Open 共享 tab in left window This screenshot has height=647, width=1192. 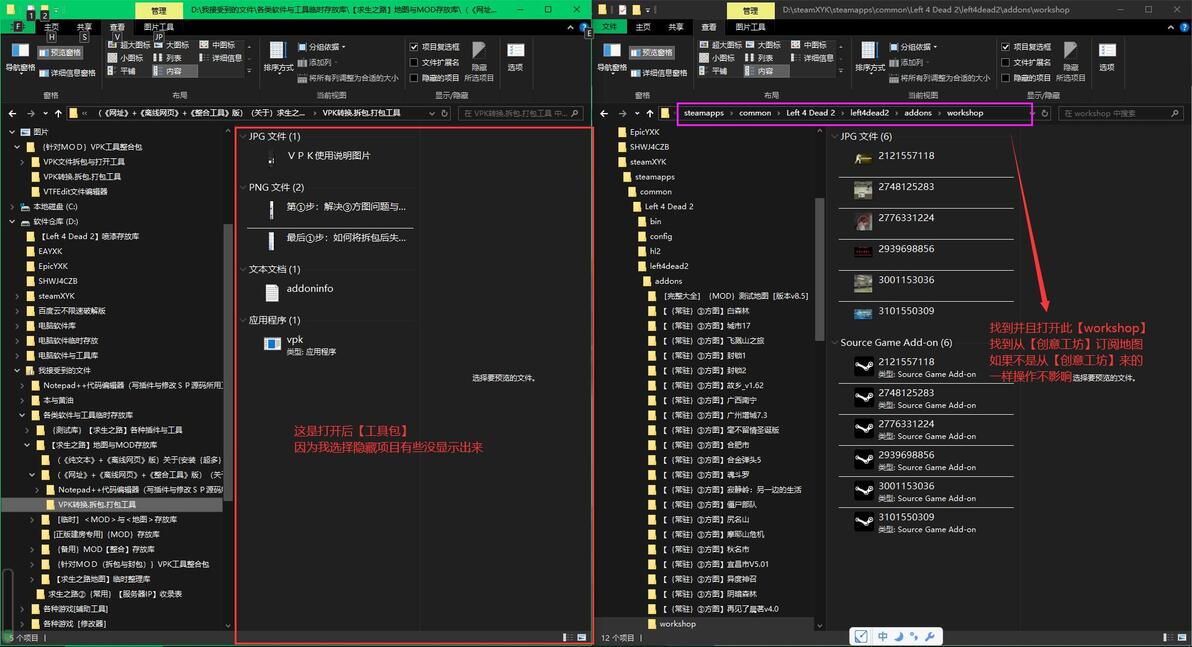pos(84,27)
